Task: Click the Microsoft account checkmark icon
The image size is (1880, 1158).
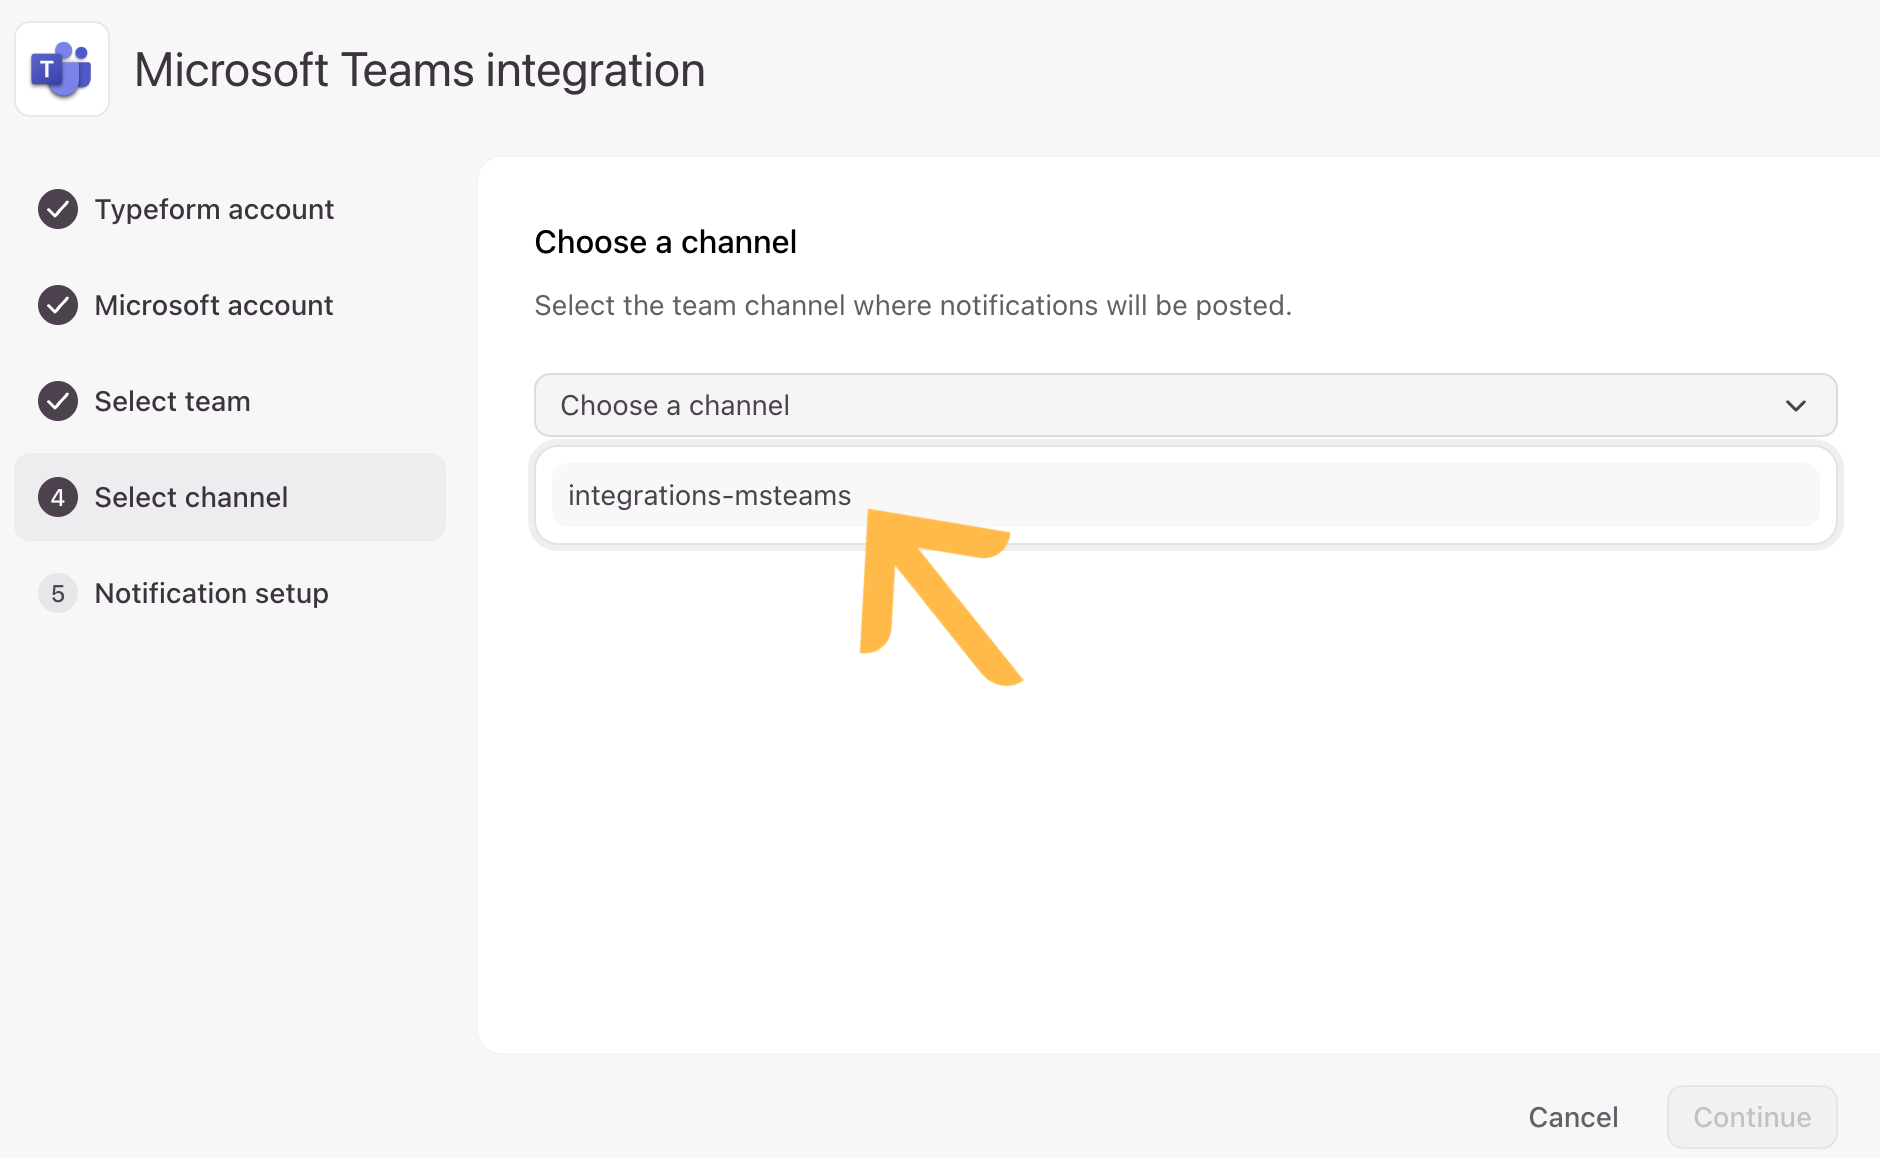Action: click(x=58, y=305)
